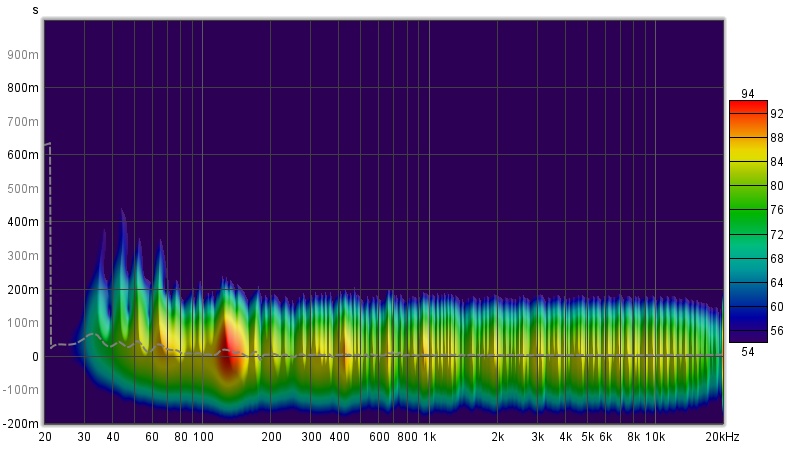Click the 100 label on the frequency axis
This screenshot has width=800, height=450.
pos(203,437)
